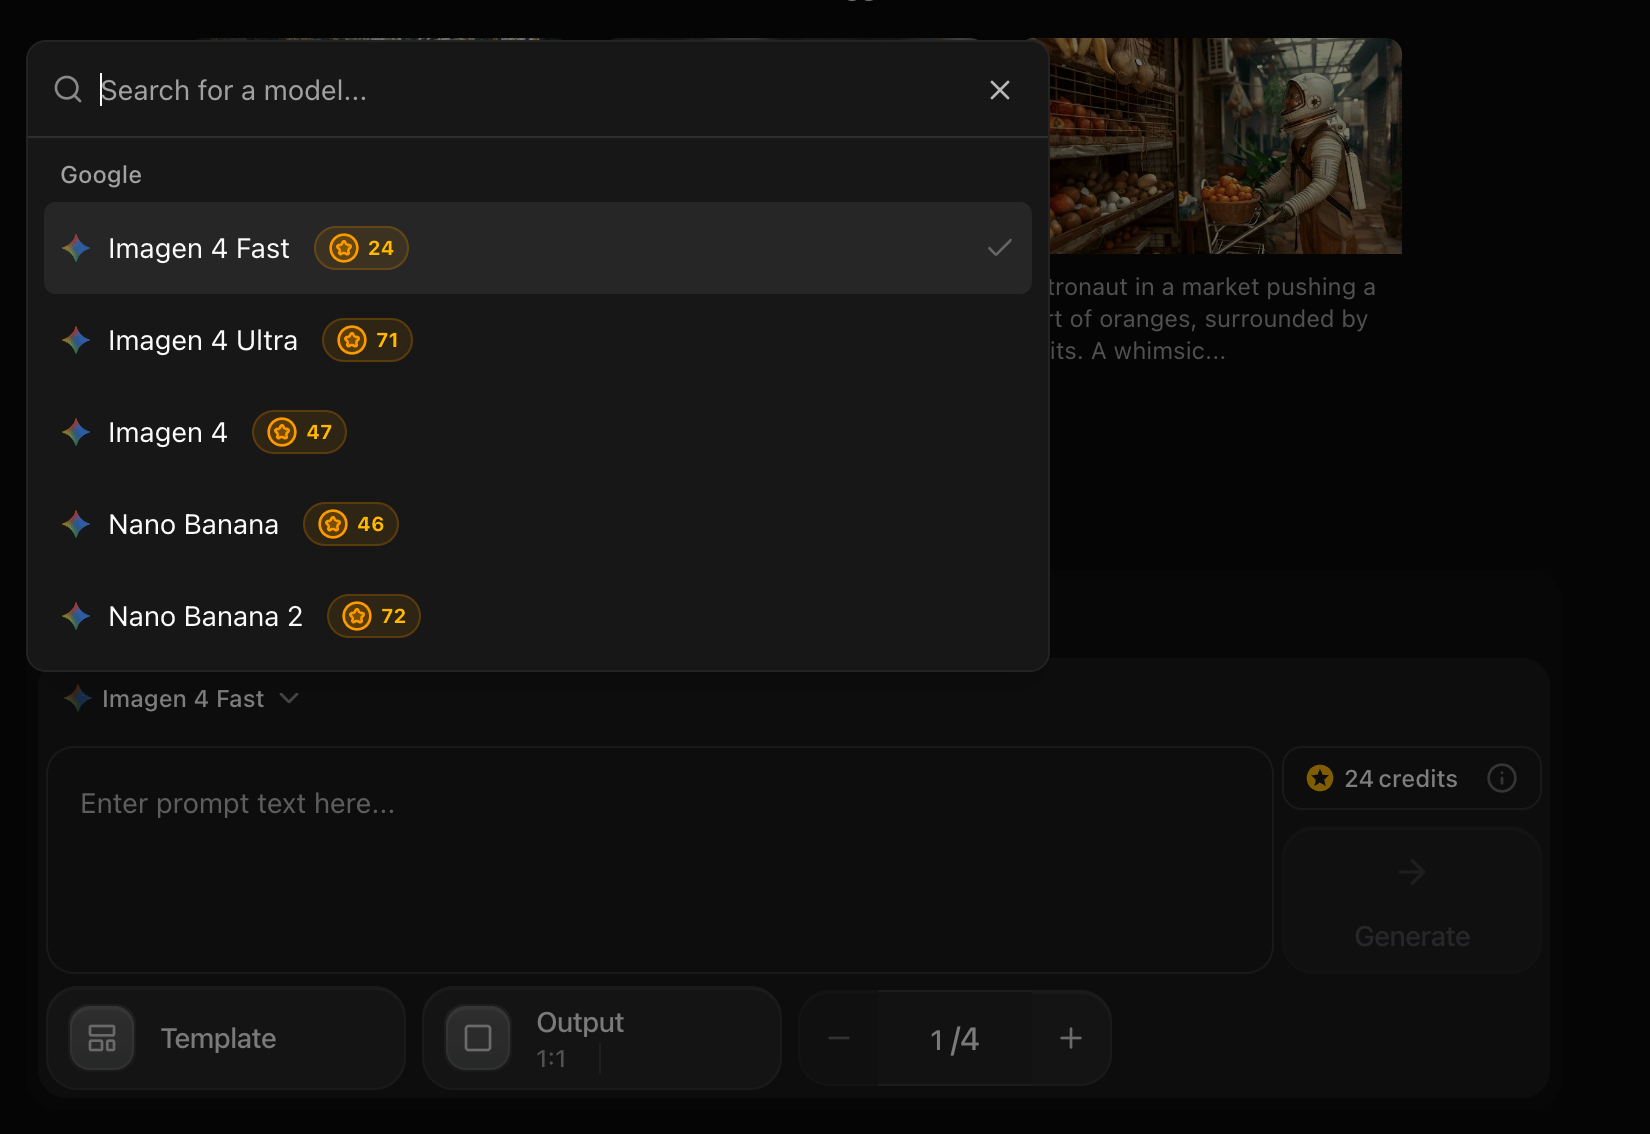This screenshot has width=1650, height=1134.
Task: Click the 24 credits badge on Imagen 4 Fast
Action: click(x=361, y=248)
